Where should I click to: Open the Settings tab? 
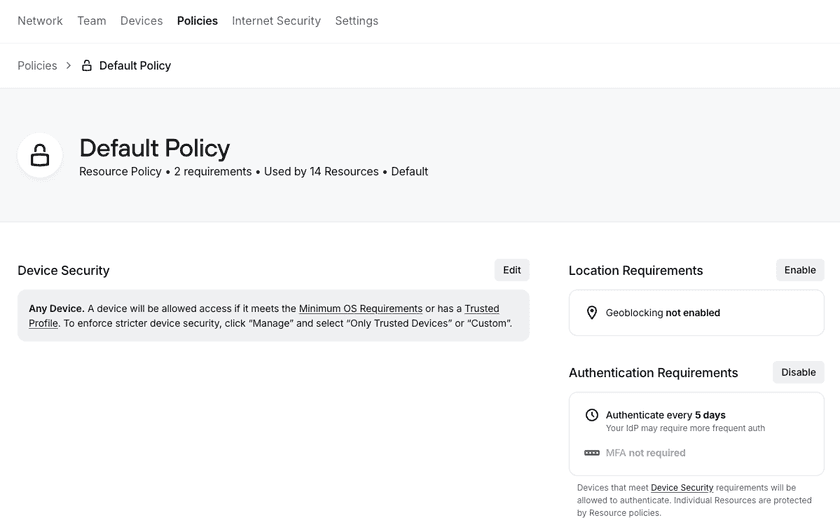(x=356, y=21)
